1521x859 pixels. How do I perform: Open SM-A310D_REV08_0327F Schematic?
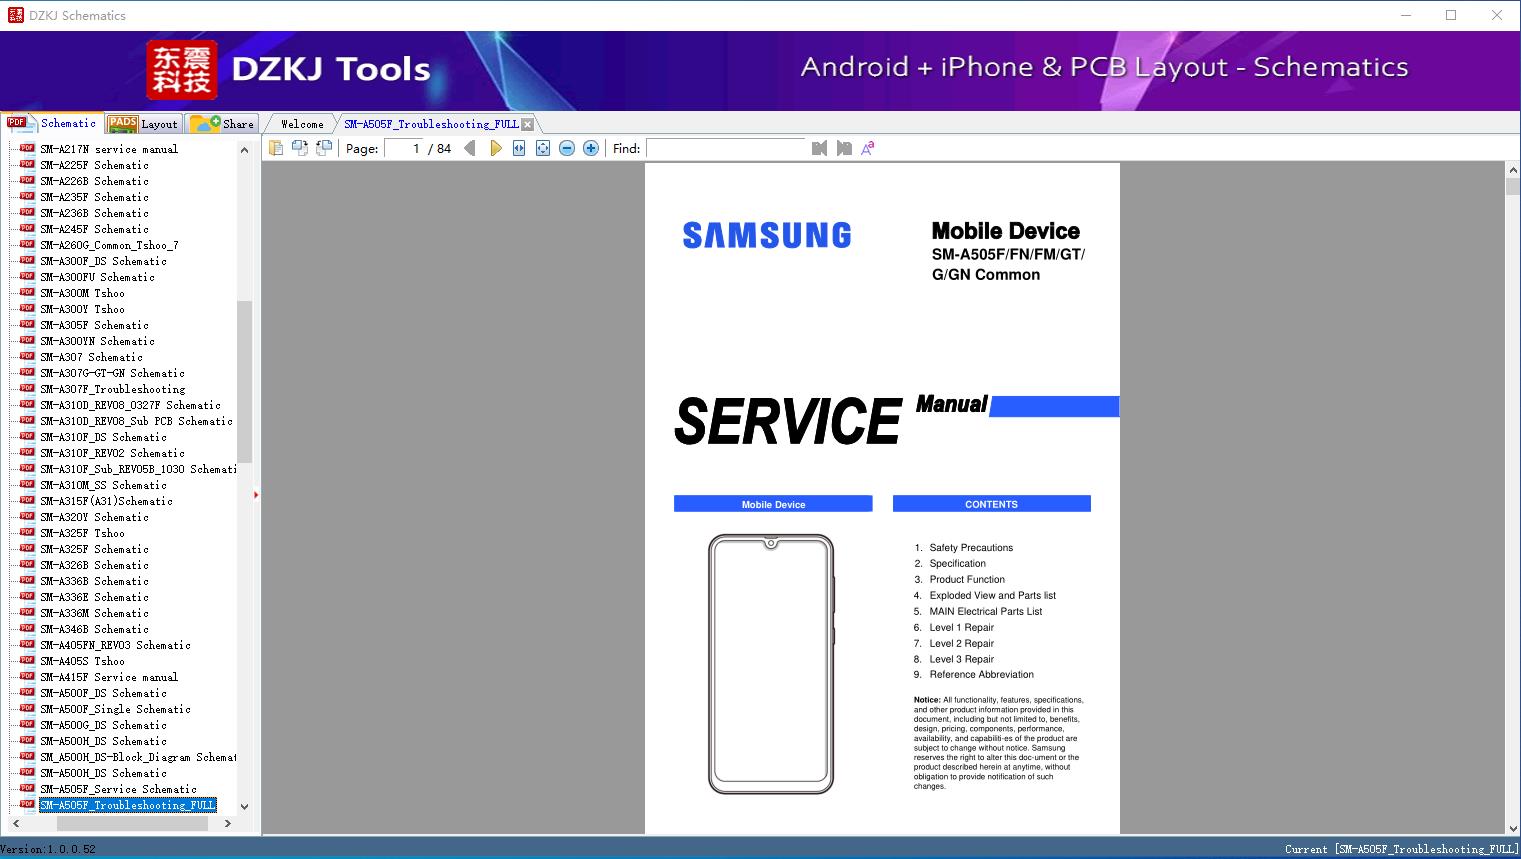tap(130, 405)
